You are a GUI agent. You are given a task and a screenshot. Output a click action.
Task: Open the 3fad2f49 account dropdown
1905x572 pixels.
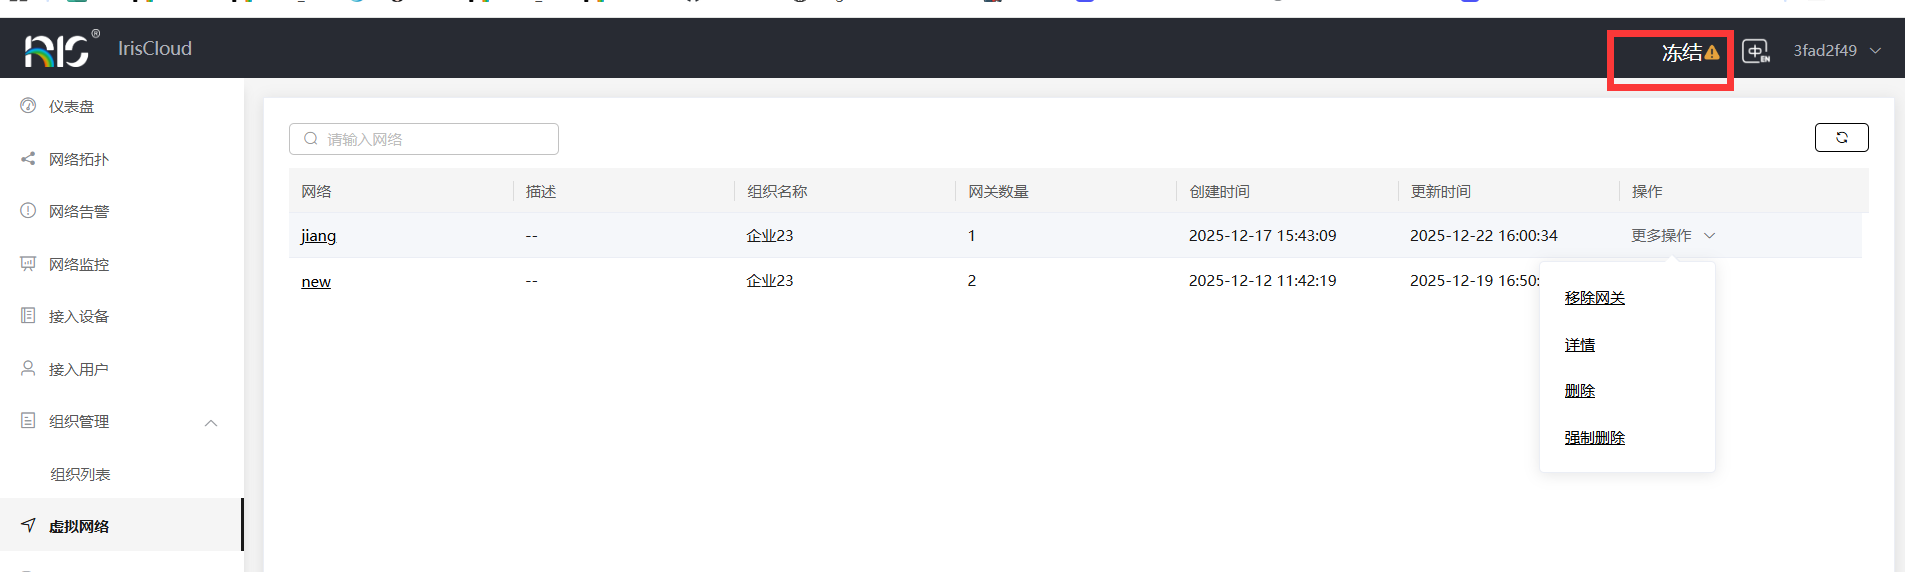(1837, 51)
